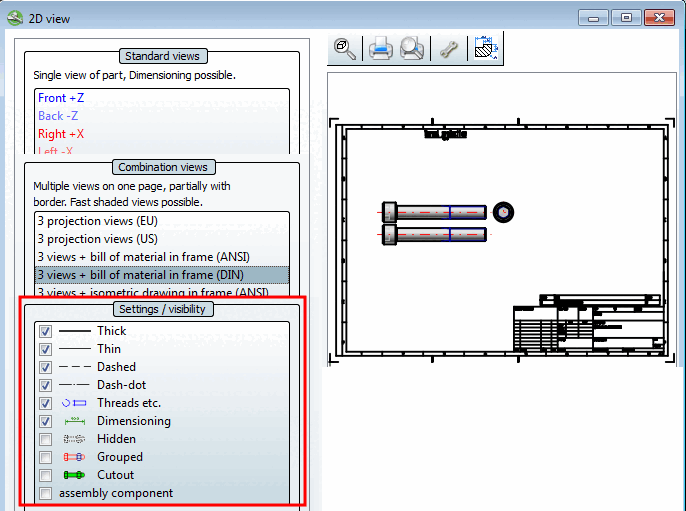
Task: Click the hatching dimension toolbar icon
Action: (486, 48)
